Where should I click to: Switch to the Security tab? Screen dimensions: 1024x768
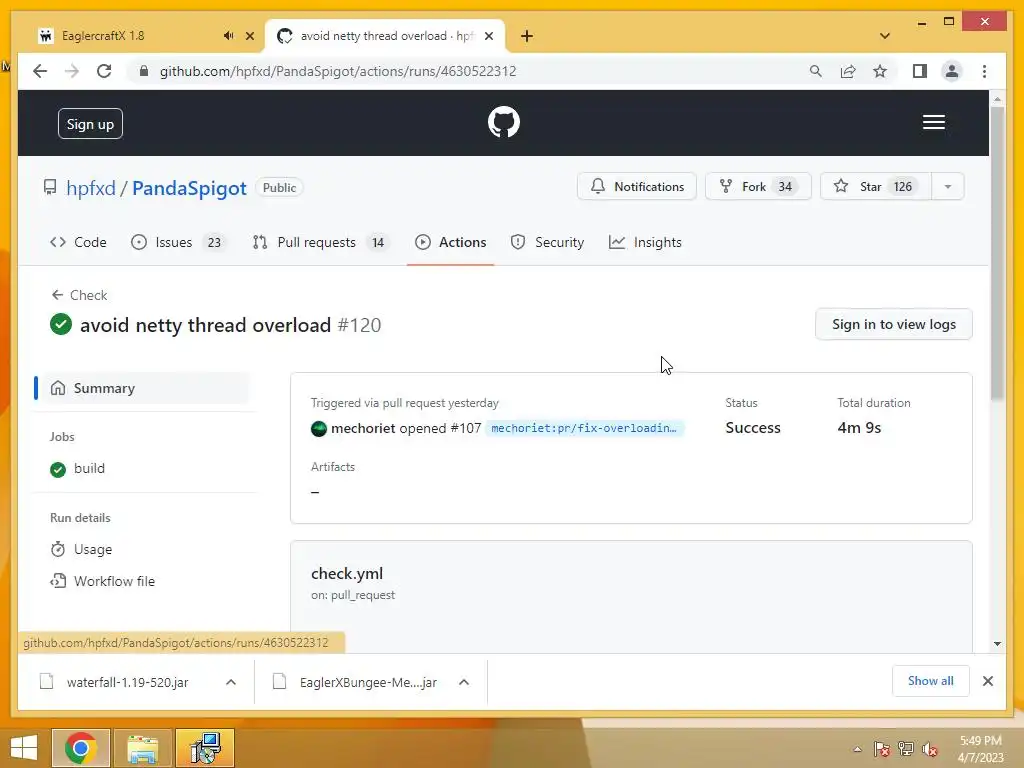point(547,242)
